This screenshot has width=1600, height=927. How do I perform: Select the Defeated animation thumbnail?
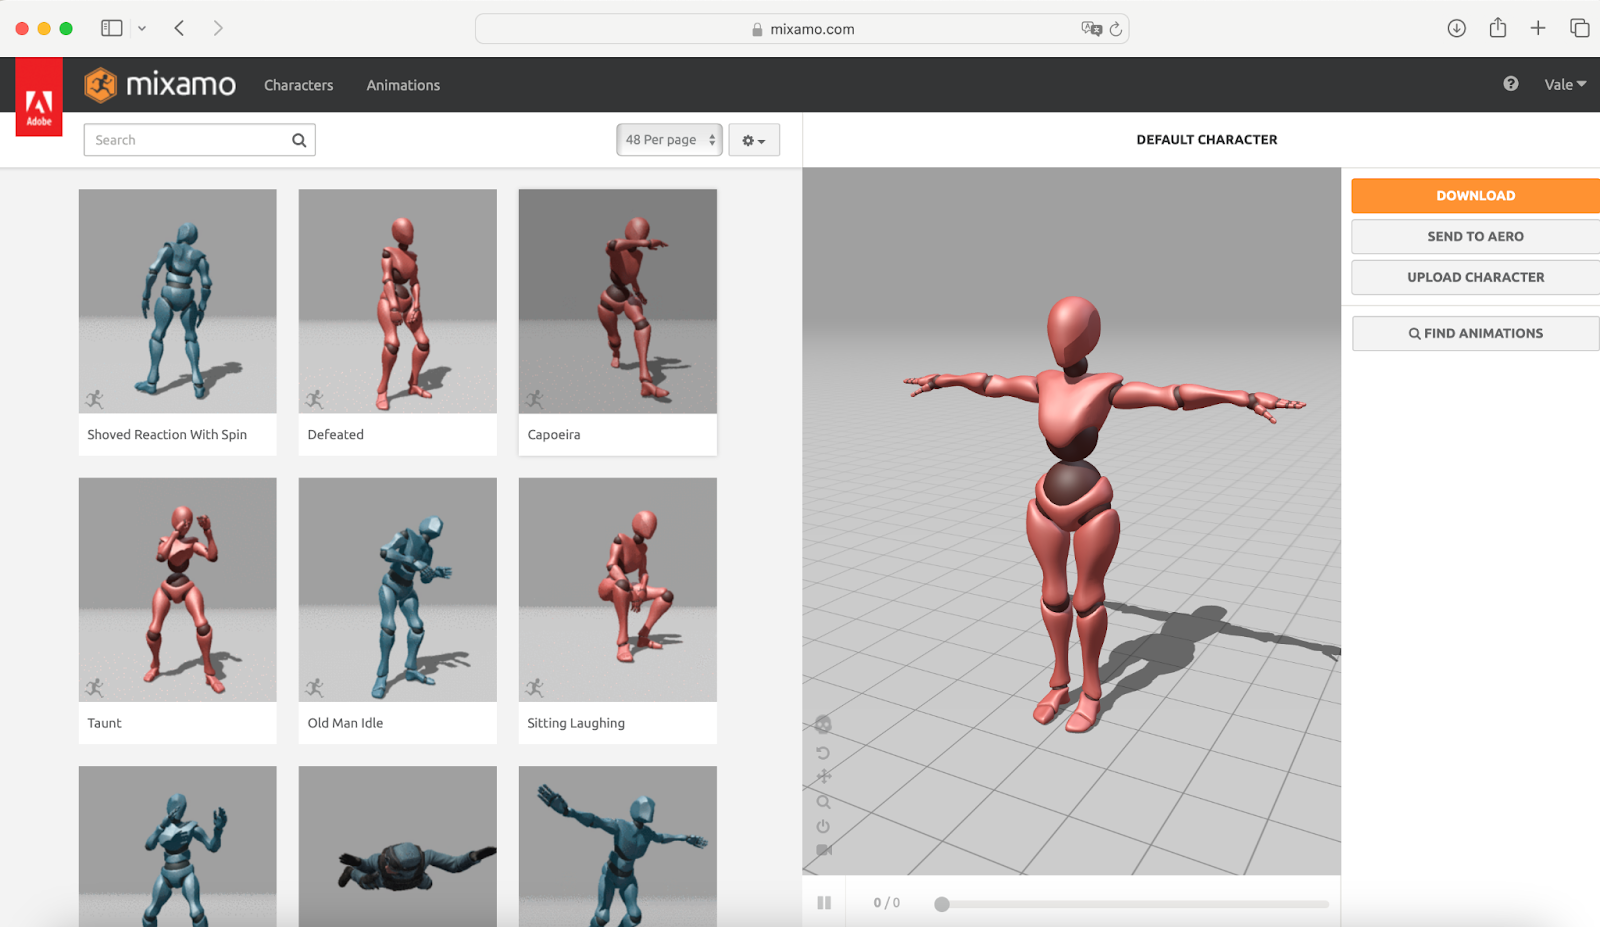pos(398,301)
